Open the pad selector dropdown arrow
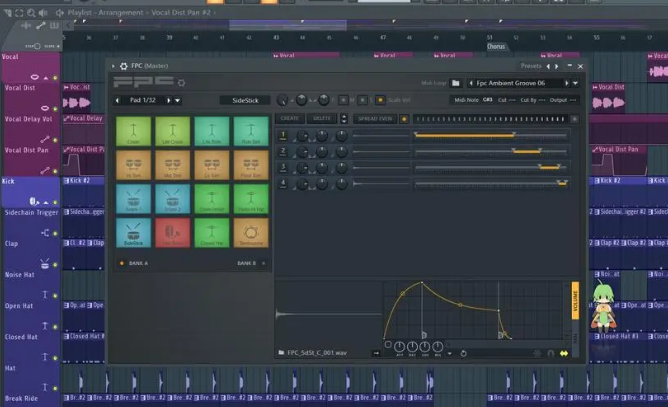 pyautogui.click(x=178, y=101)
